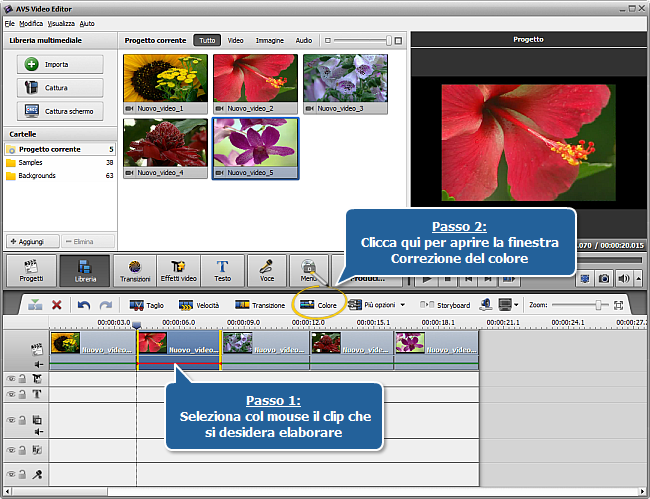650x499 pixels.
Task: Open the Modifica menu
Action: click(31, 22)
